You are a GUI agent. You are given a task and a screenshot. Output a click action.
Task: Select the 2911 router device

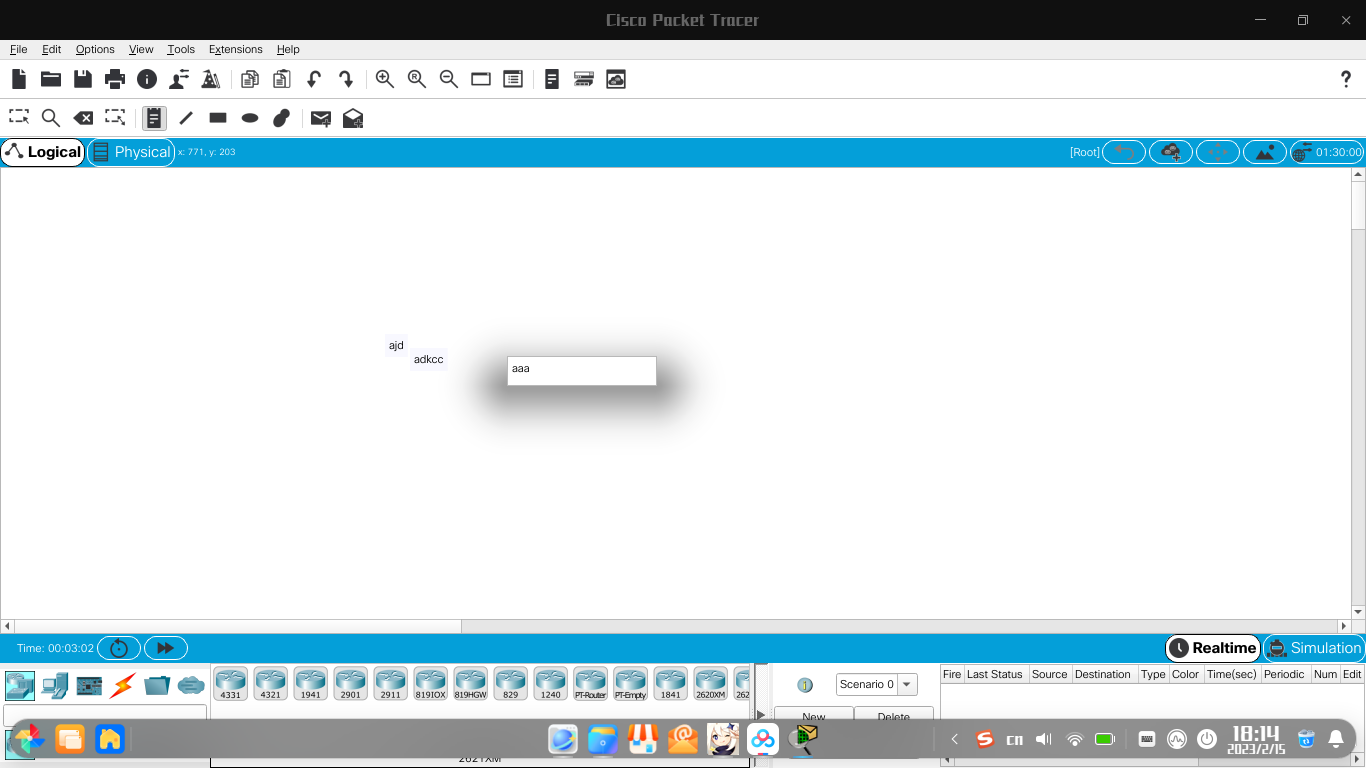click(390, 683)
